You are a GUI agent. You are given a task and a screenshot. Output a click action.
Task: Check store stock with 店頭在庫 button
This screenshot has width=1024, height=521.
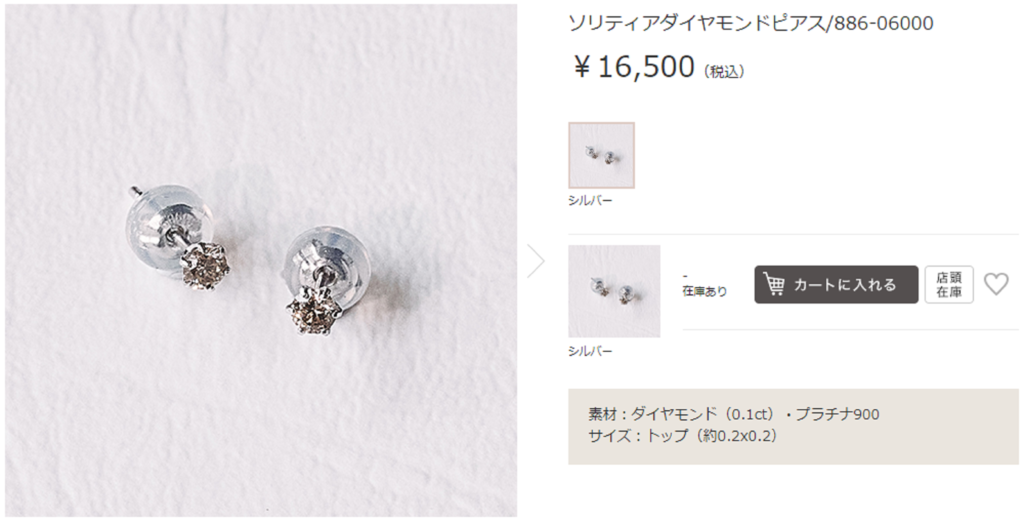pos(949,285)
